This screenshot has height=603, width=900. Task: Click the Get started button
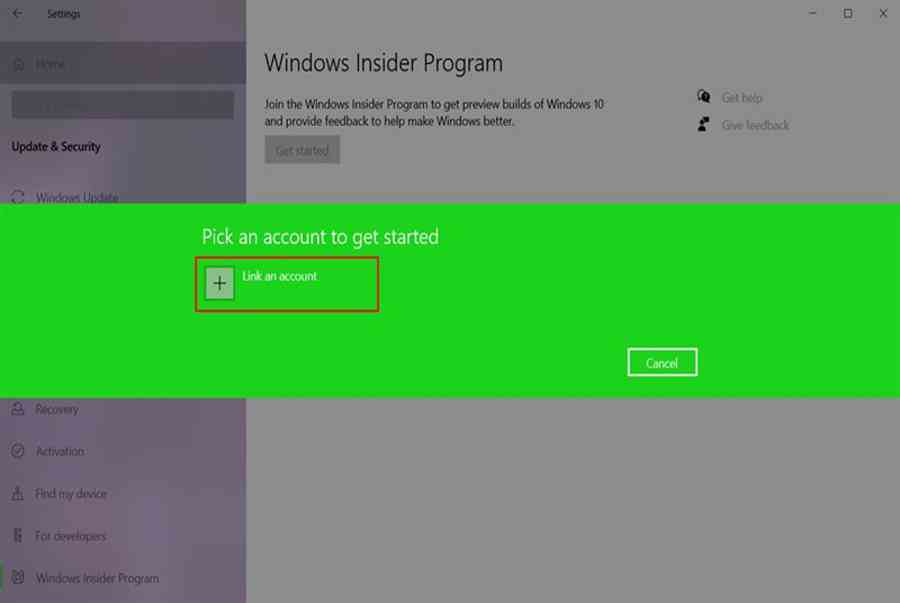[x=302, y=150]
